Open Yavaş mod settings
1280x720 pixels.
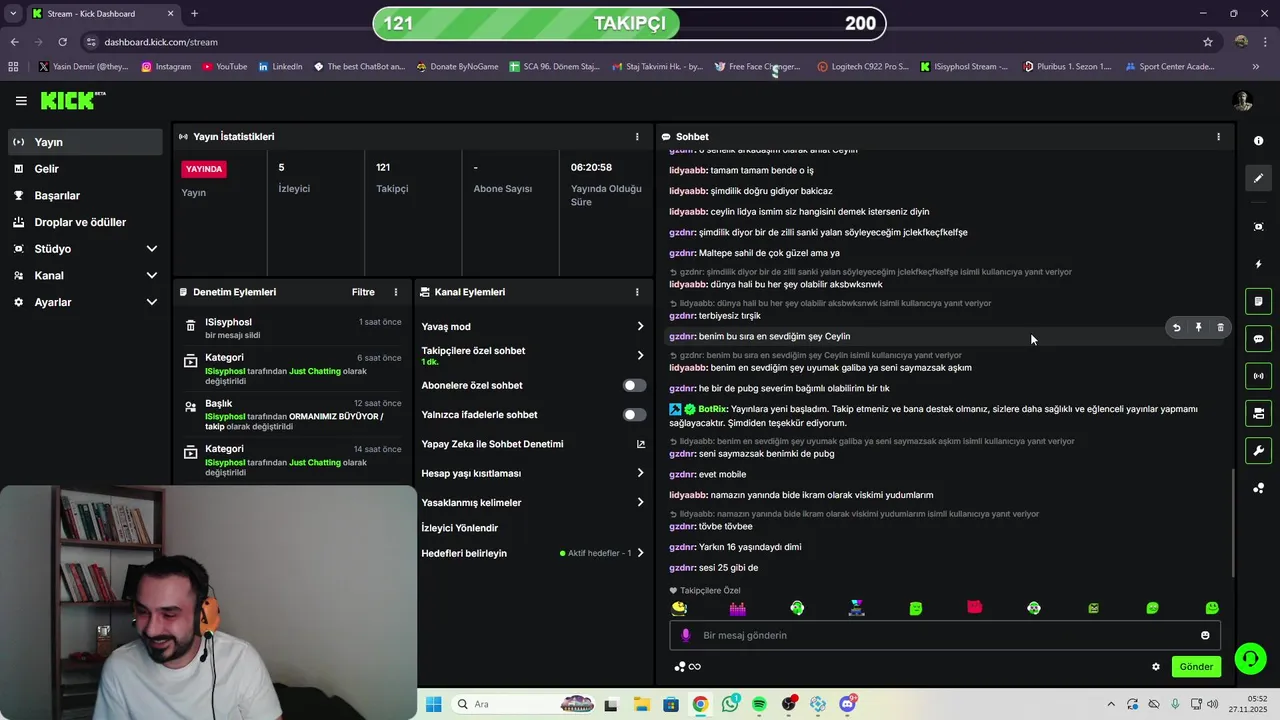533,326
